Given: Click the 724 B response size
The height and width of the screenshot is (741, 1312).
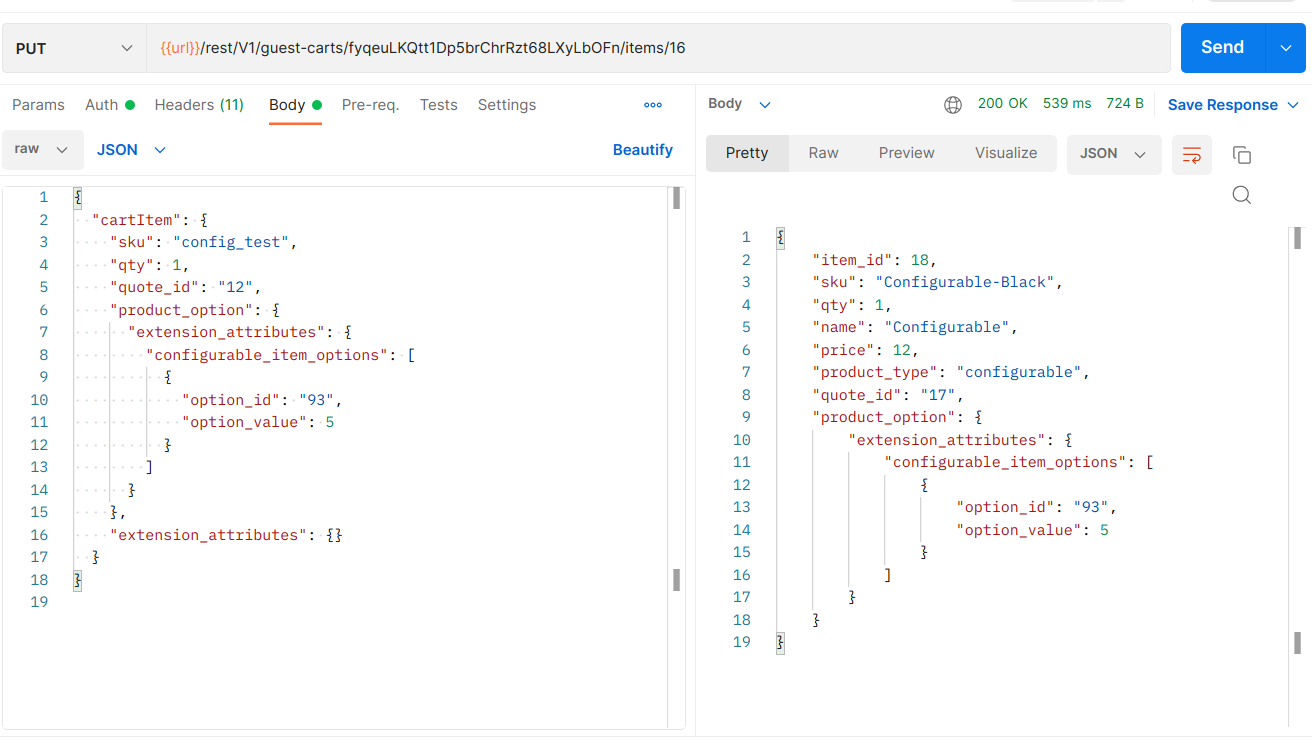Looking at the screenshot, I should pos(1125,103).
